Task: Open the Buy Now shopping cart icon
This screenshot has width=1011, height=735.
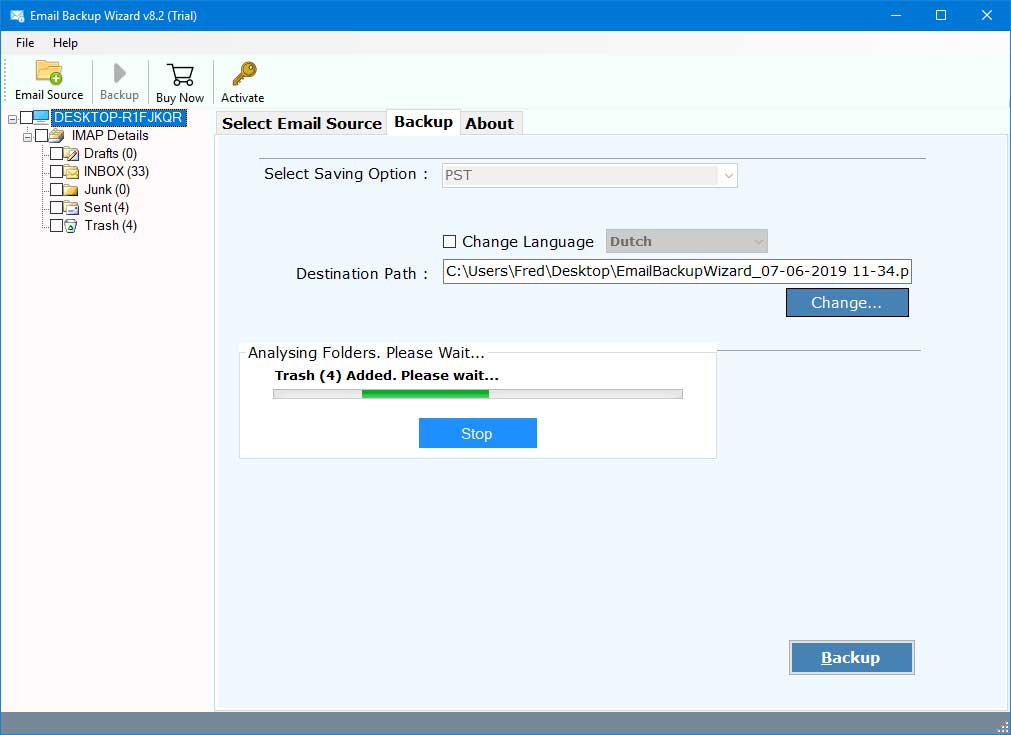Action: pos(180,74)
